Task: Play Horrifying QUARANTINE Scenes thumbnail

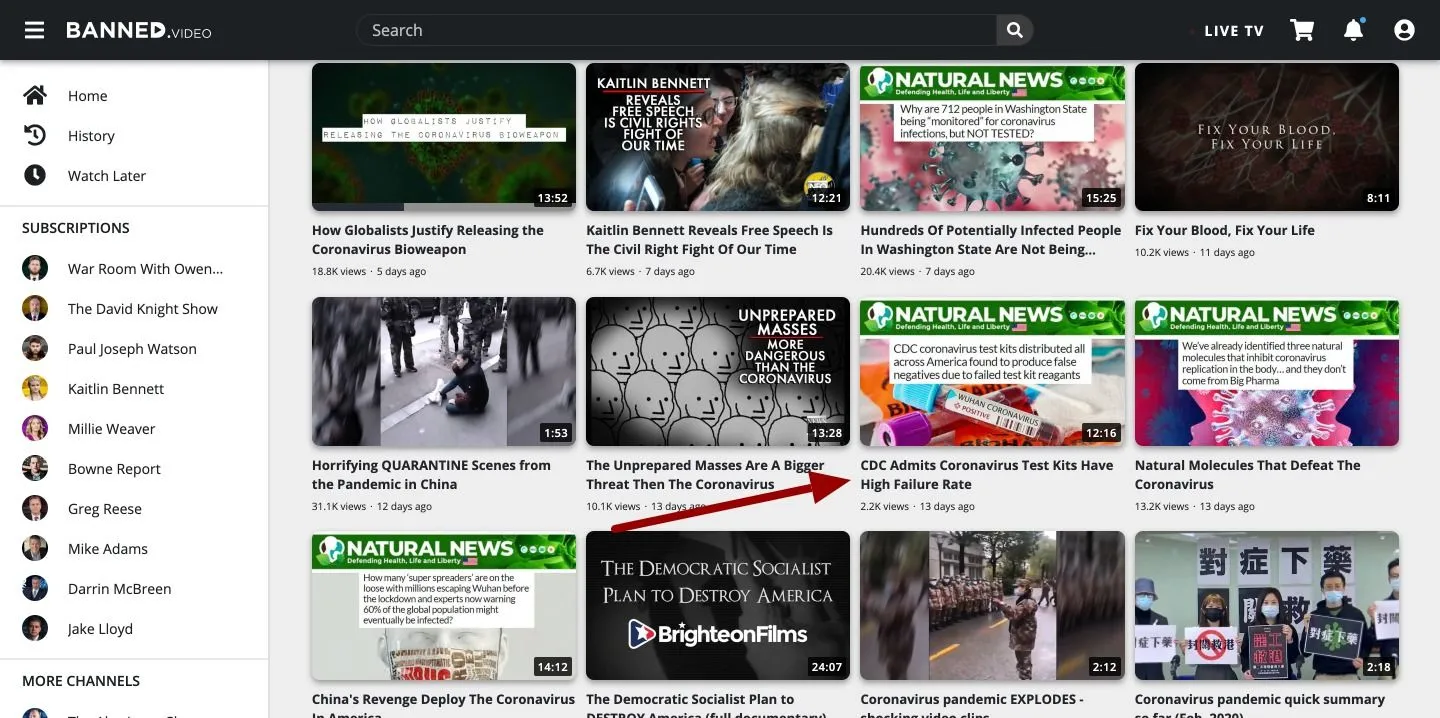Action: click(444, 371)
